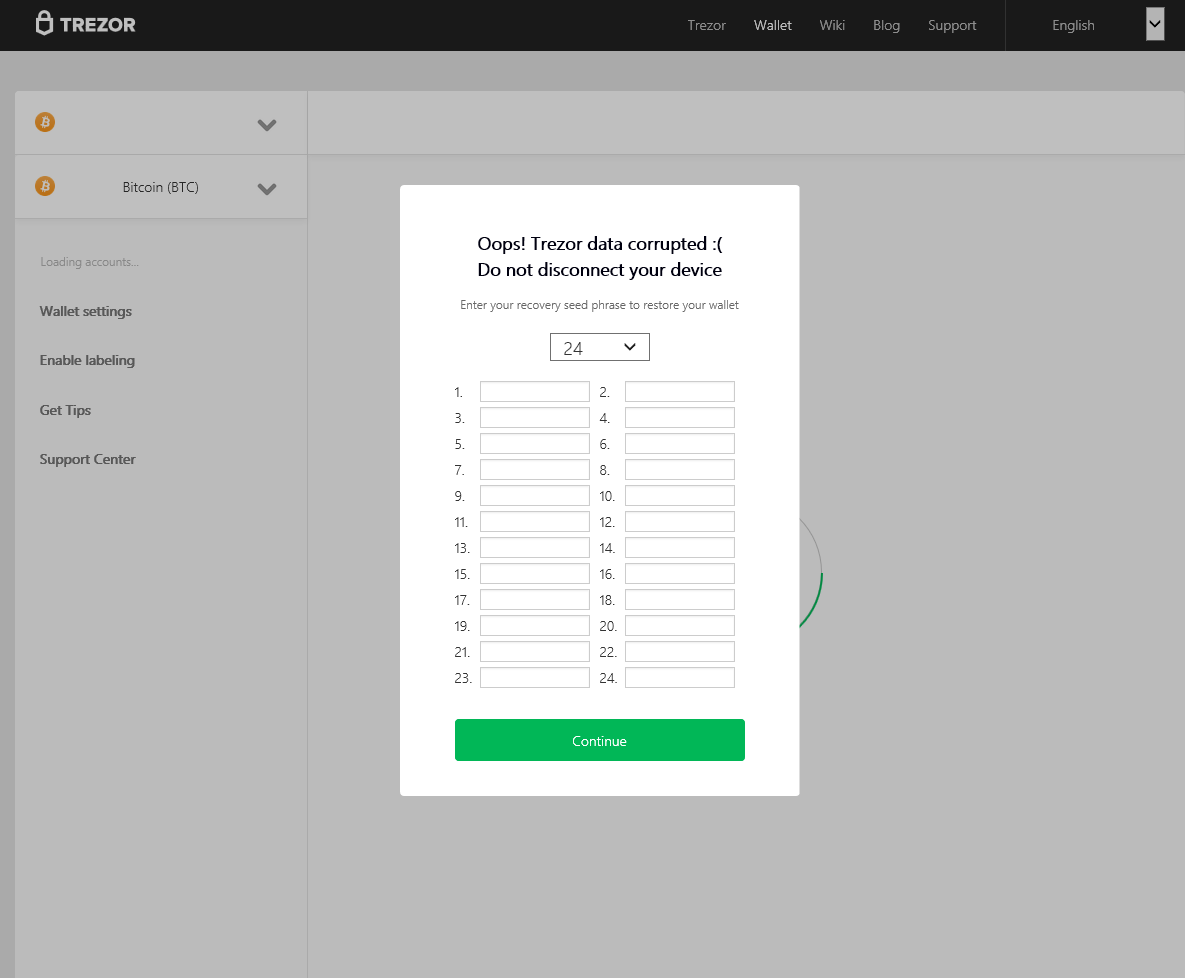Image resolution: width=1185 pixels, height=978 pixels.
Task: Click seed word field 23
Action: pyautogui.click(x=534, y=677)
